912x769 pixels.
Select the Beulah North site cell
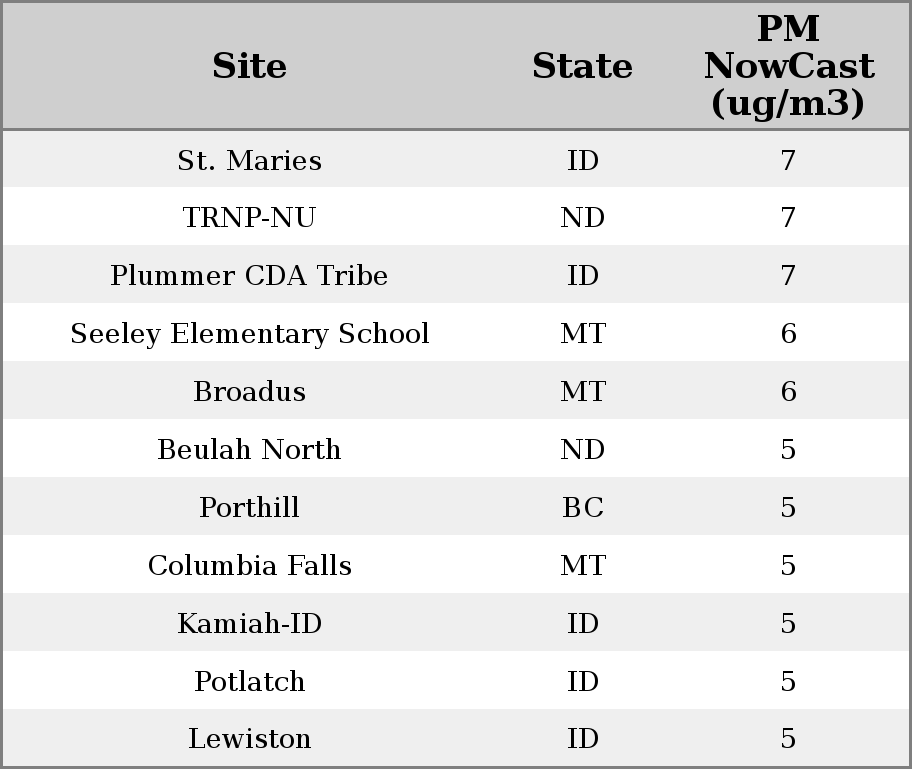point(249,450)
